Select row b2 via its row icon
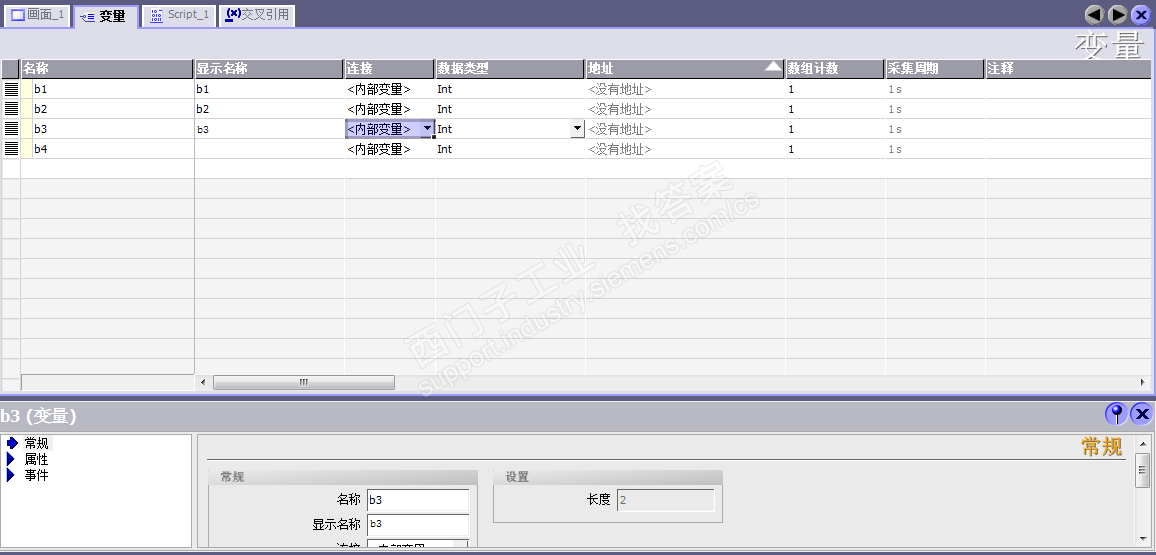 coord(11,109)
